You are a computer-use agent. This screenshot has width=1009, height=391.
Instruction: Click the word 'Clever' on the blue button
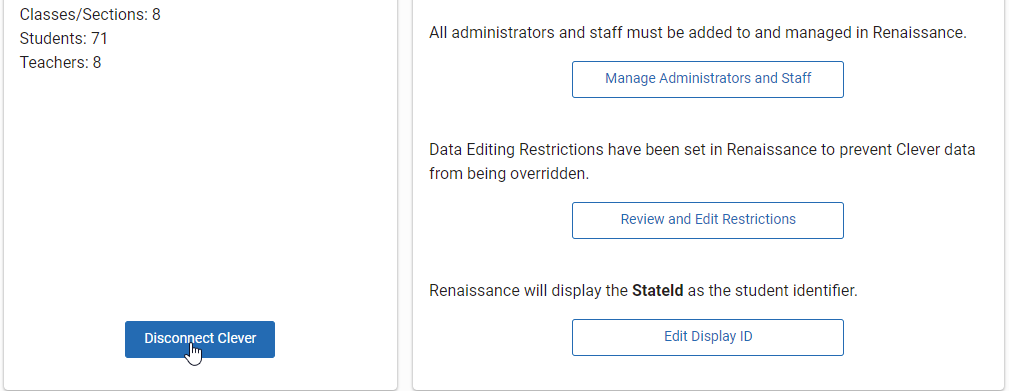(x=236, y=338)
